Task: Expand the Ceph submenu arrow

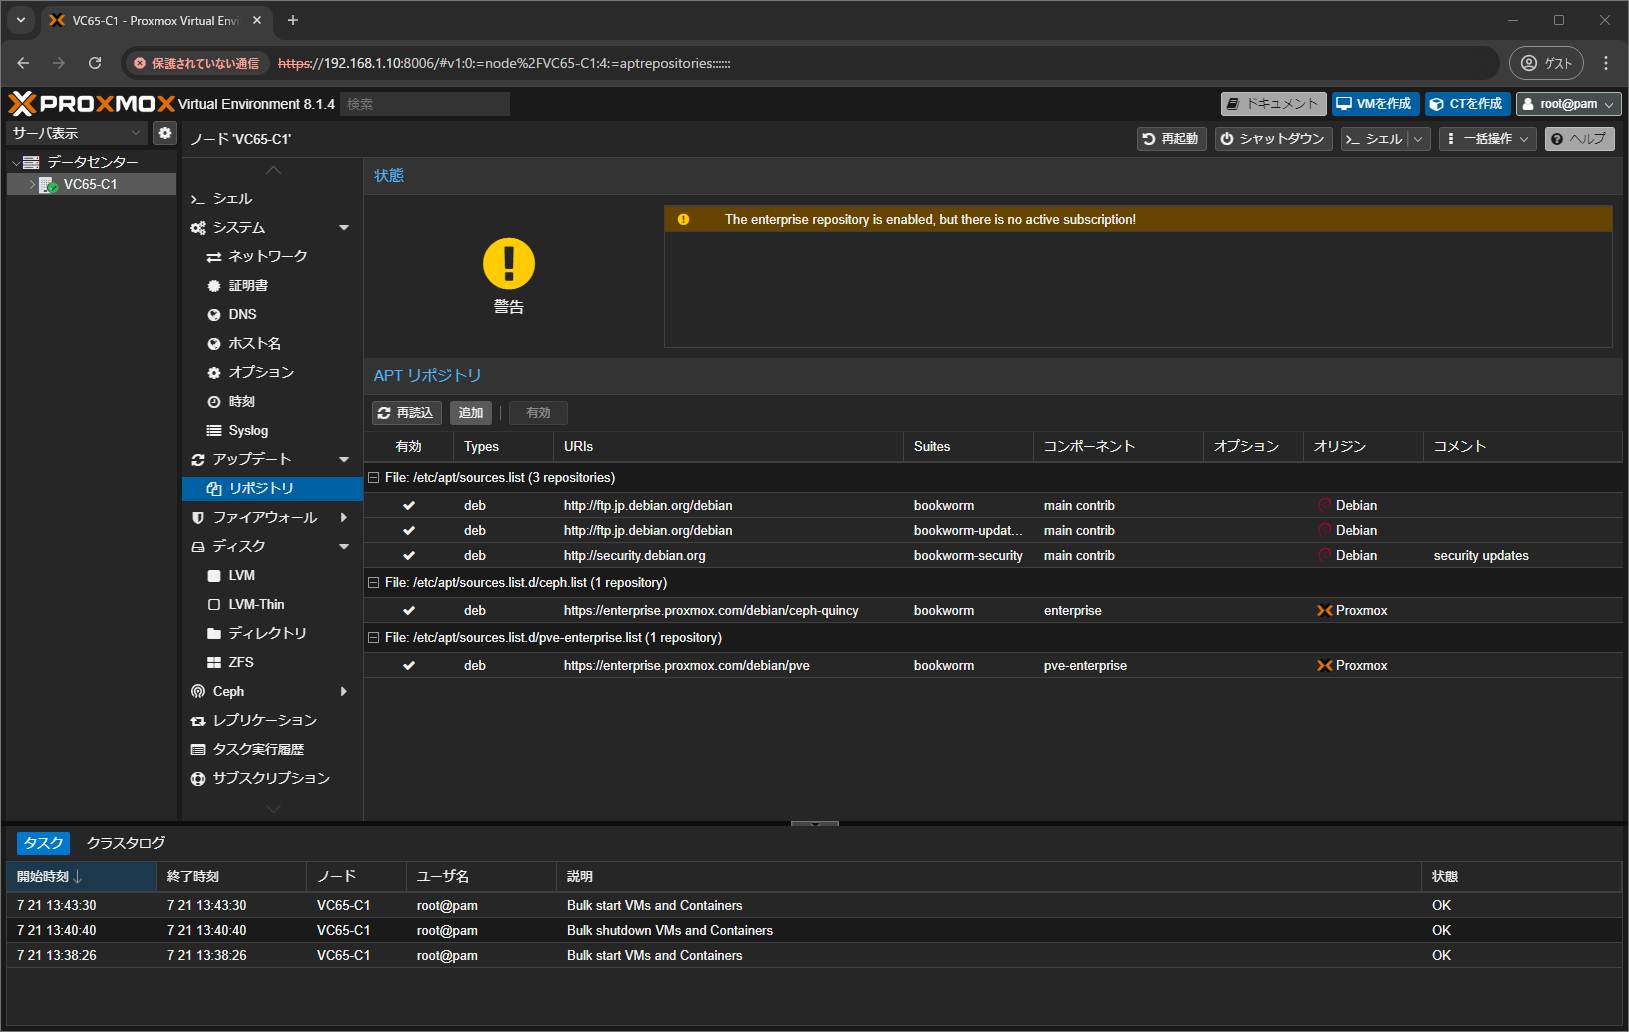Action: tap(344, 692)
